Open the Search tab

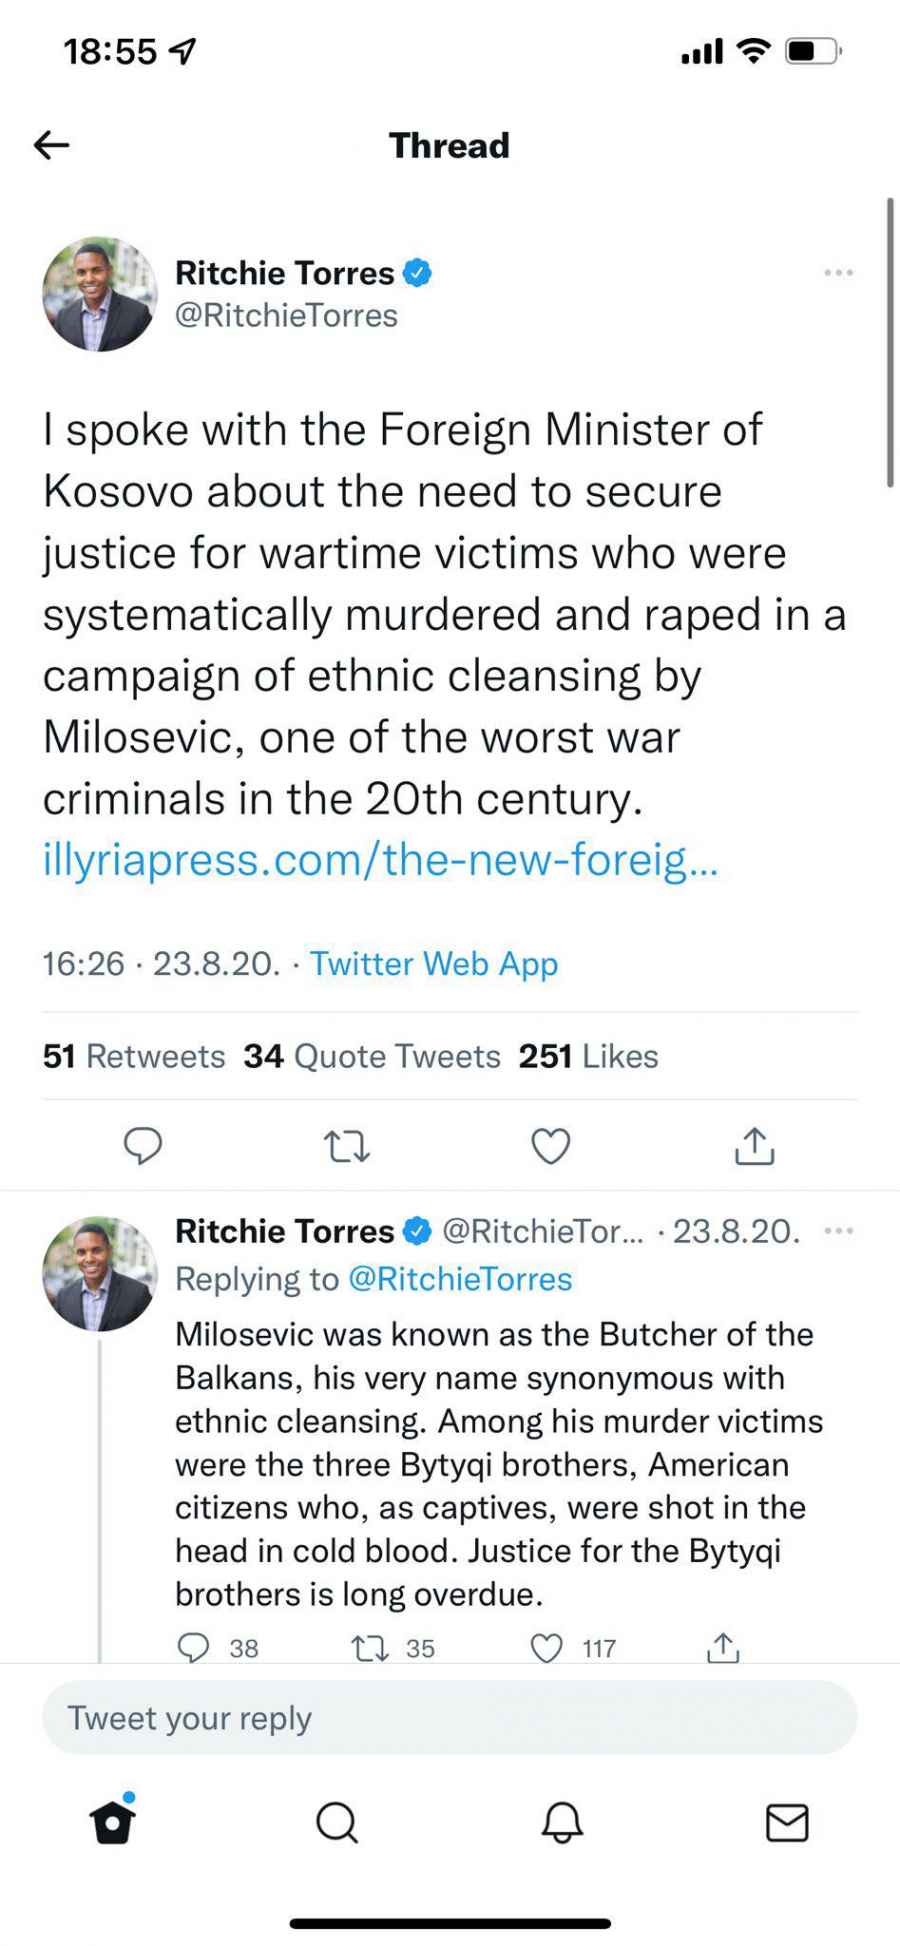[337, 1822]
